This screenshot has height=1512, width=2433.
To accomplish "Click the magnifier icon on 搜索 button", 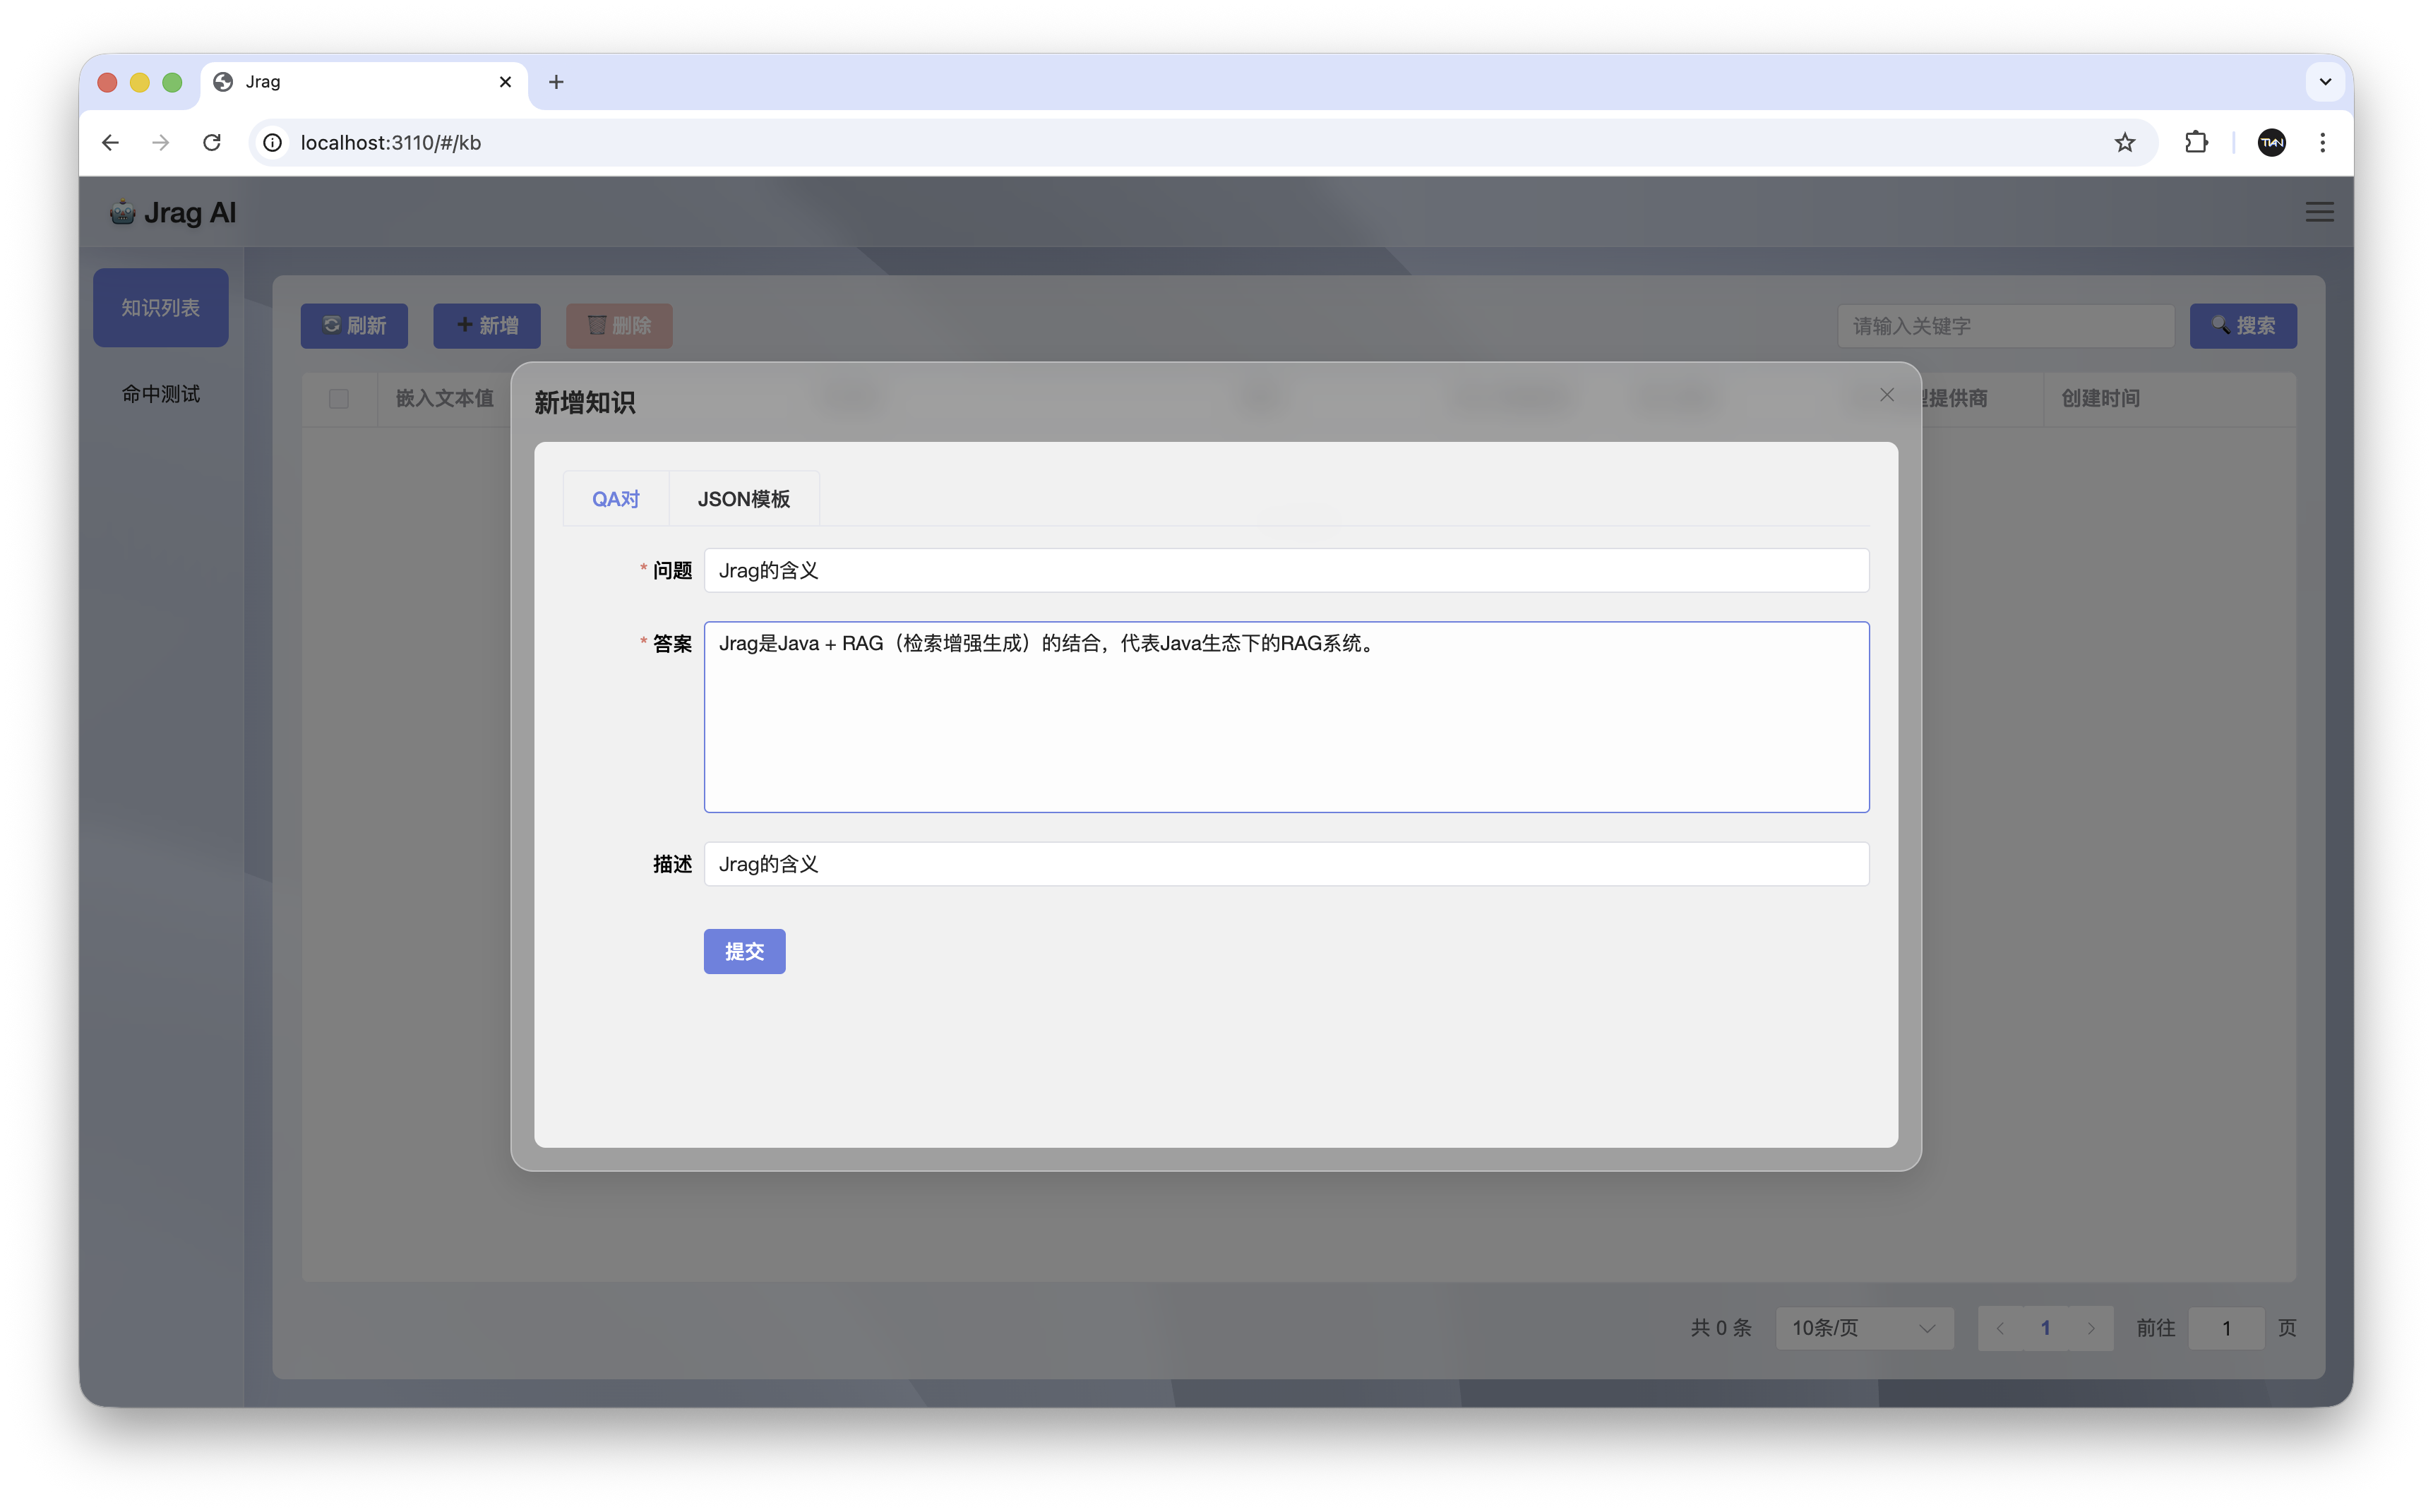I will point(2220,325).
